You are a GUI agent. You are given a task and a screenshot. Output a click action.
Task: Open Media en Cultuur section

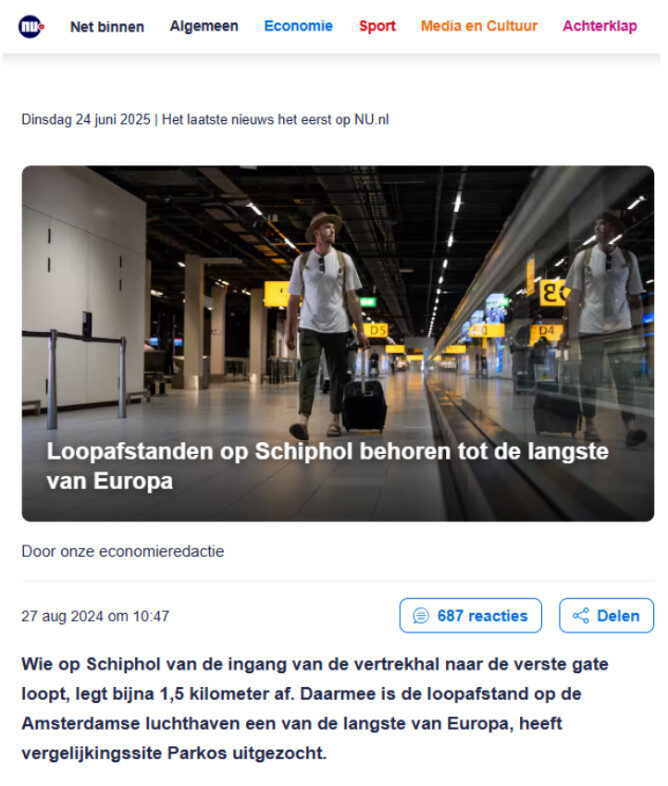479,26
